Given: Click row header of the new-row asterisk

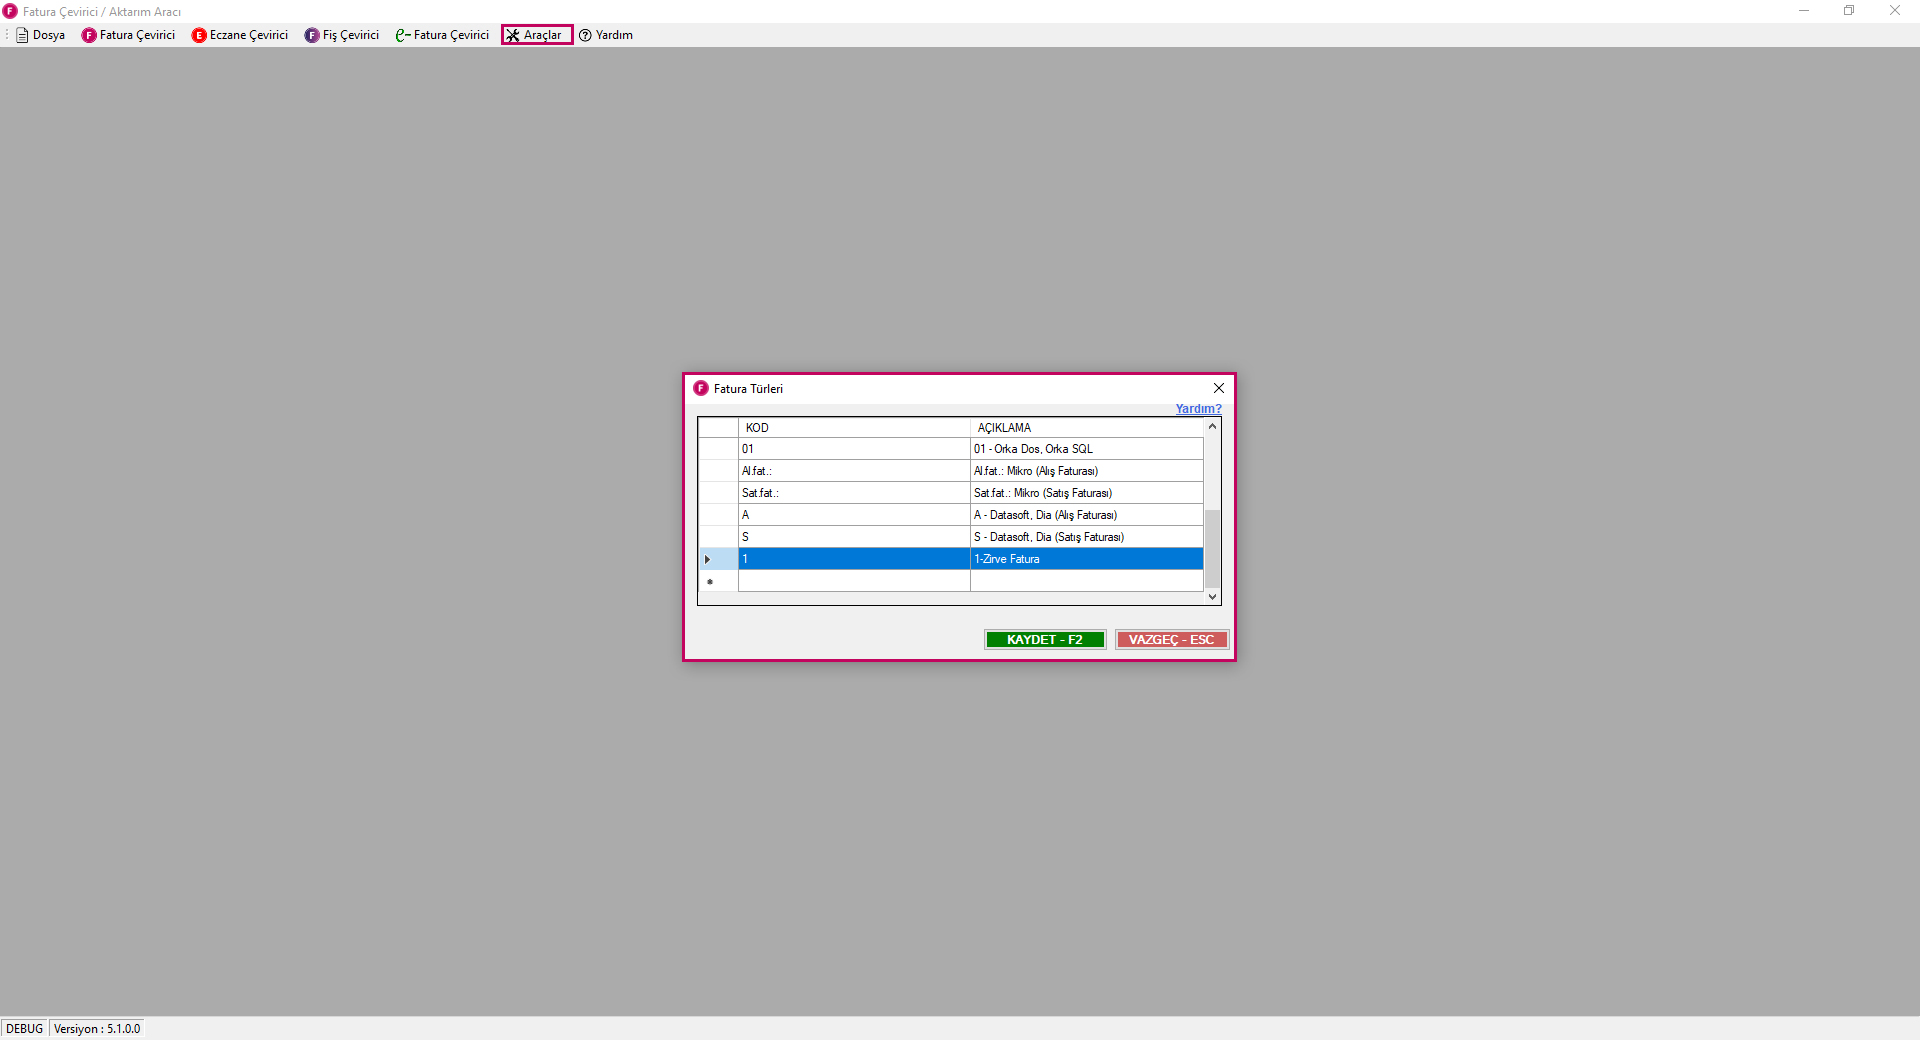Looking at the screenshot, I should pos(718,581).
